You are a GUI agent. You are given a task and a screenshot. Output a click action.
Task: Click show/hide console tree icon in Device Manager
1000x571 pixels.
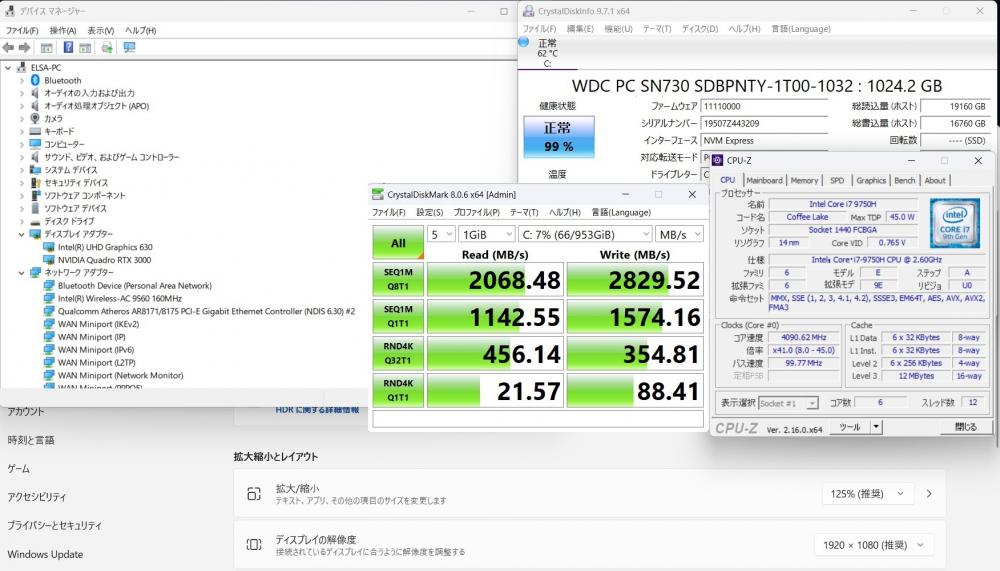pos(47,48)
